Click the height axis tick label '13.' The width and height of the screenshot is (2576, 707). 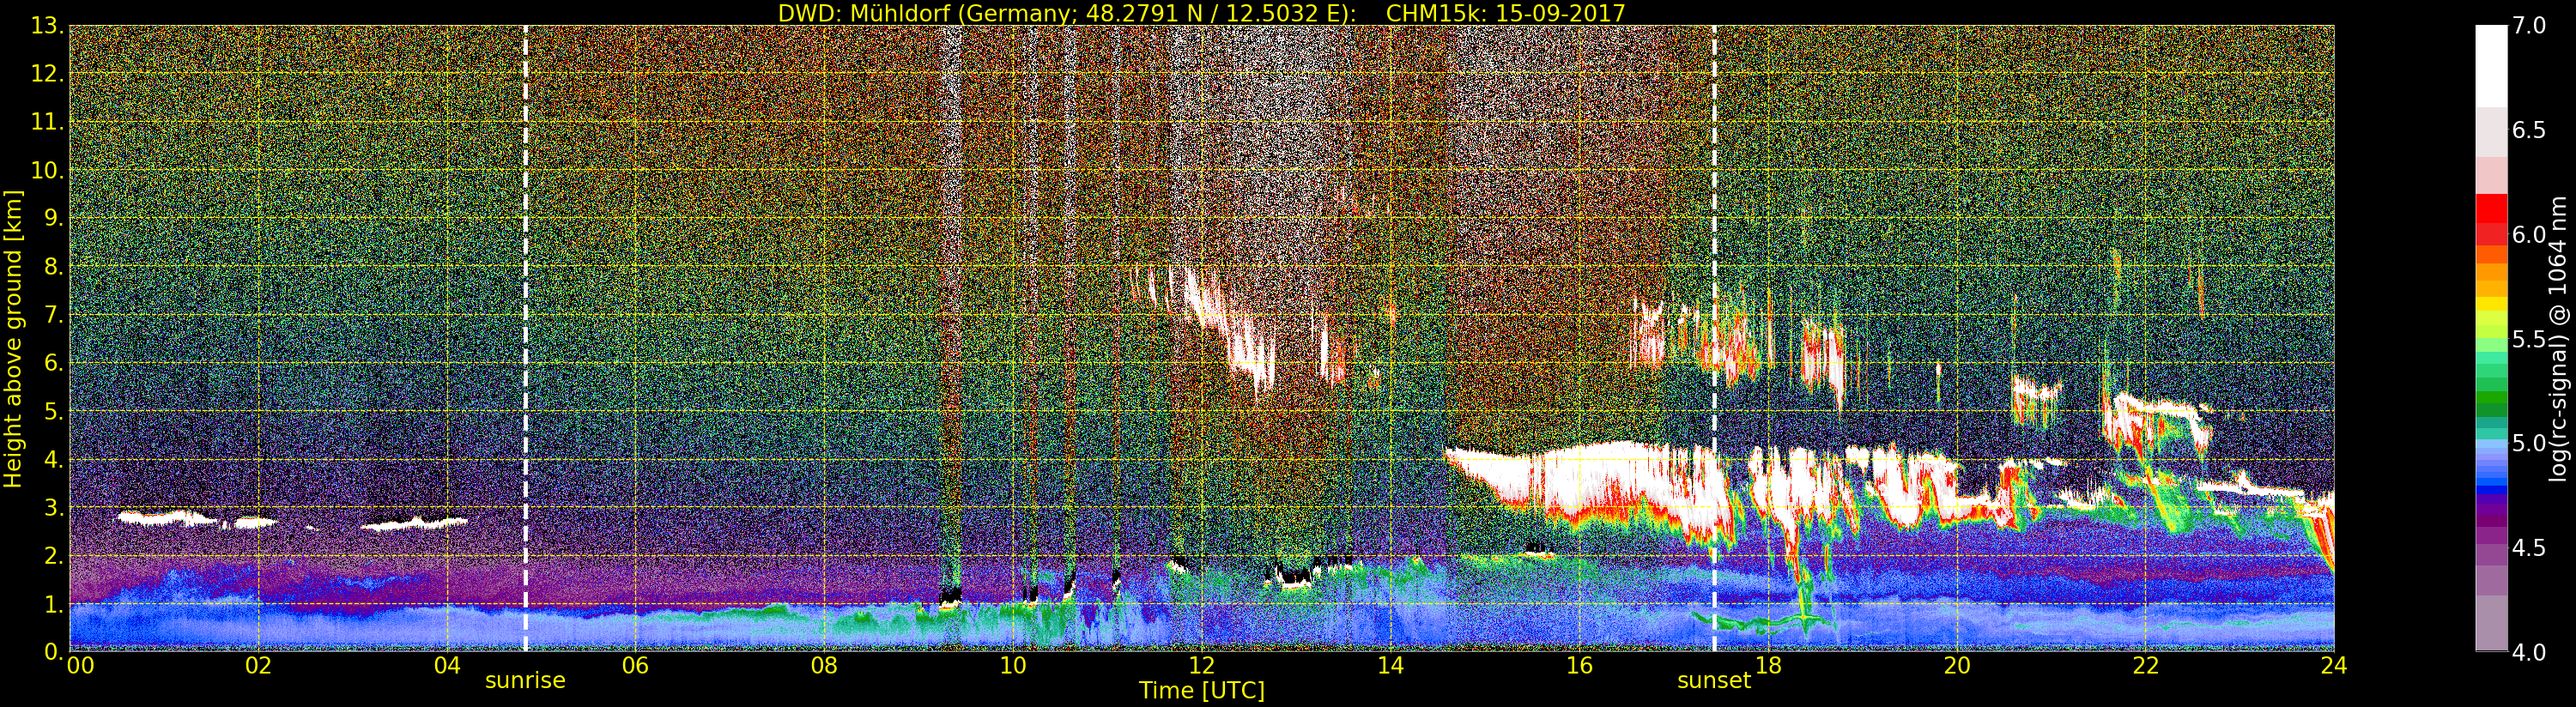coord(48,26)
